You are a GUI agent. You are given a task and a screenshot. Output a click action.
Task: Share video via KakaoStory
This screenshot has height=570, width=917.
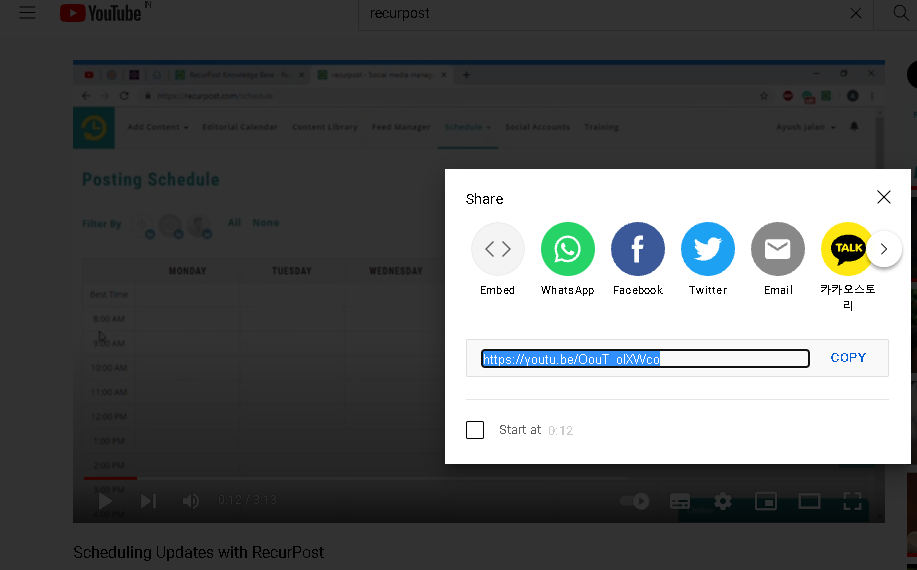tap(847, 267)
